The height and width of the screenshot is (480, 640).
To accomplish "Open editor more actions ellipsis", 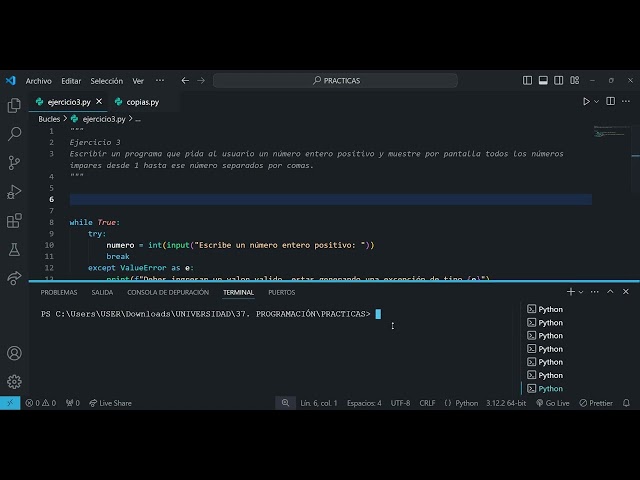I will 626,101.
